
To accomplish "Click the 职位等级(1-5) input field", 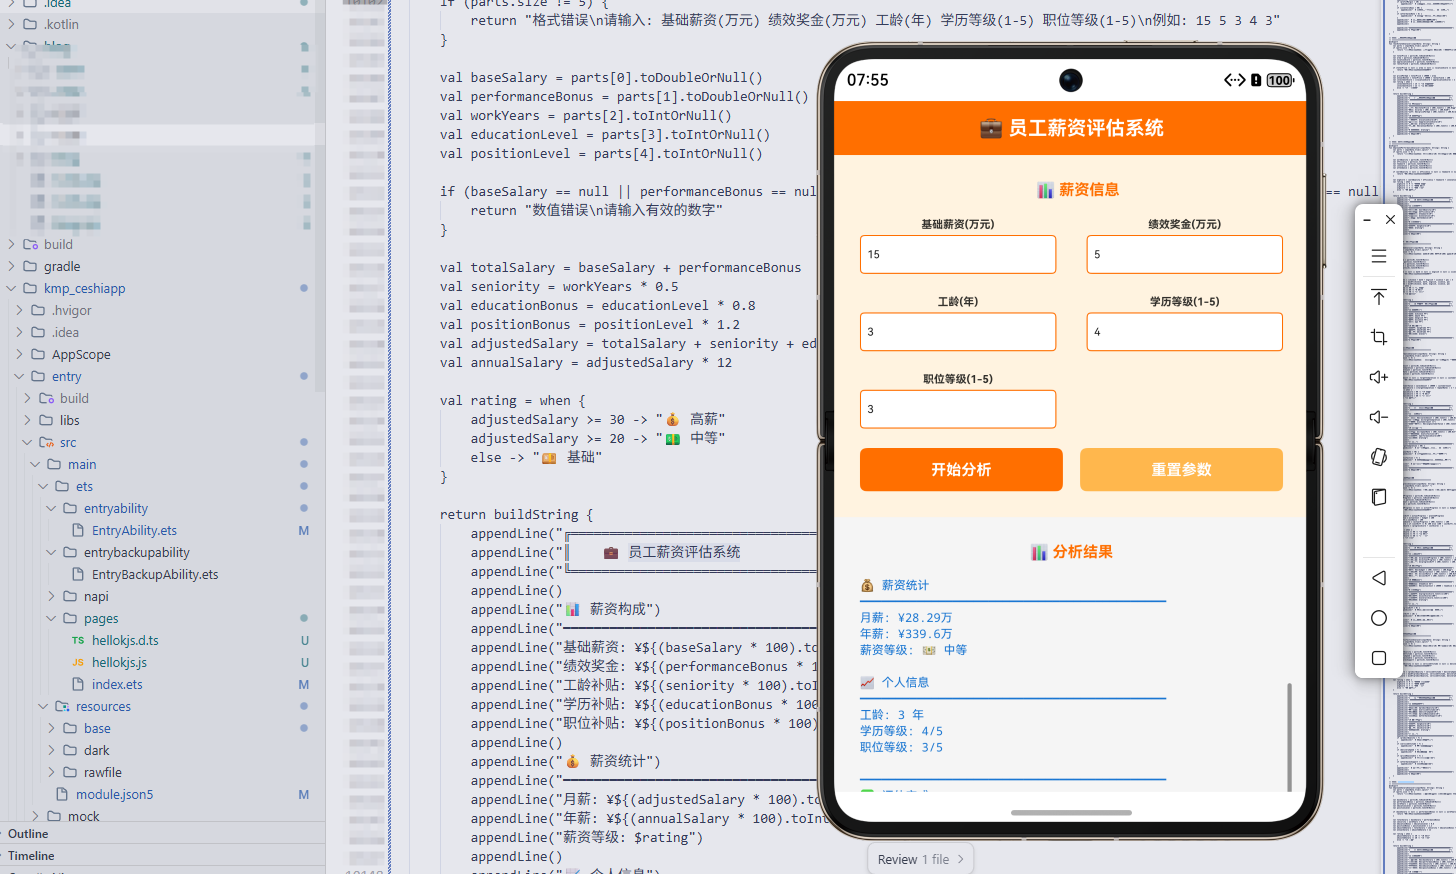I will 958,409.
